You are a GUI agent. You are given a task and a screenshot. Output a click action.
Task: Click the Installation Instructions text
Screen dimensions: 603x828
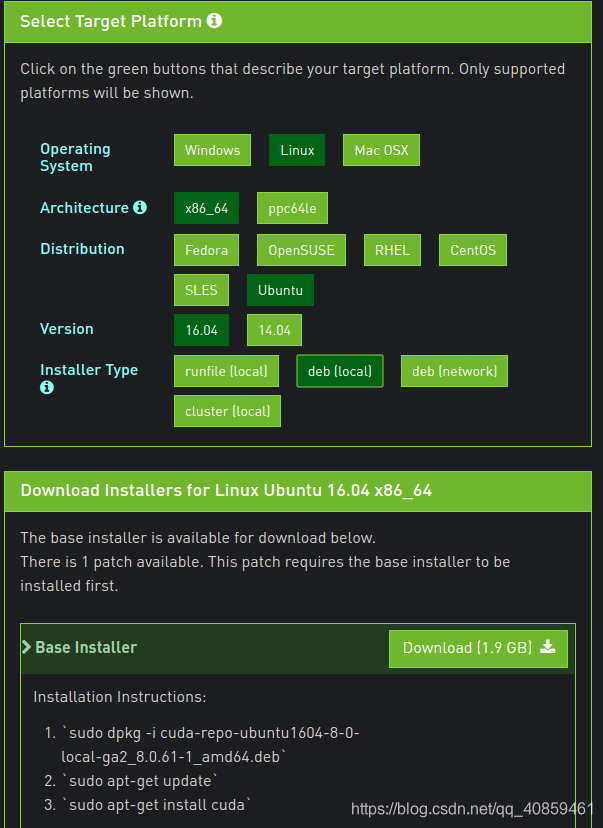120,697
